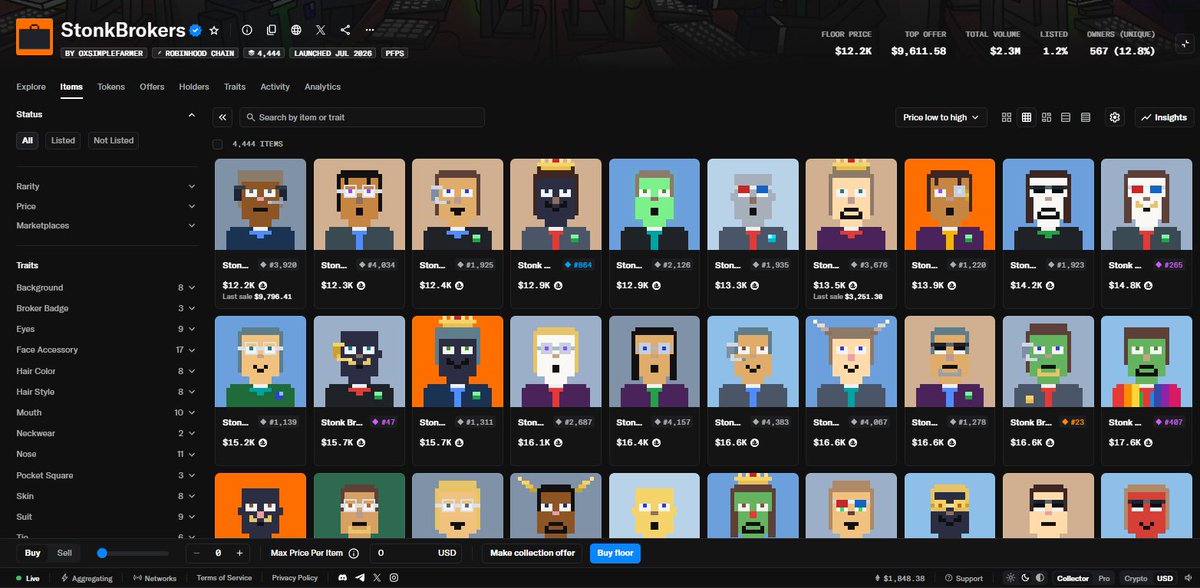Image resolution: width=1200 pixels, height=588 pixels.
Task: Open the website globe icon in the header
Action: point(296,31)
